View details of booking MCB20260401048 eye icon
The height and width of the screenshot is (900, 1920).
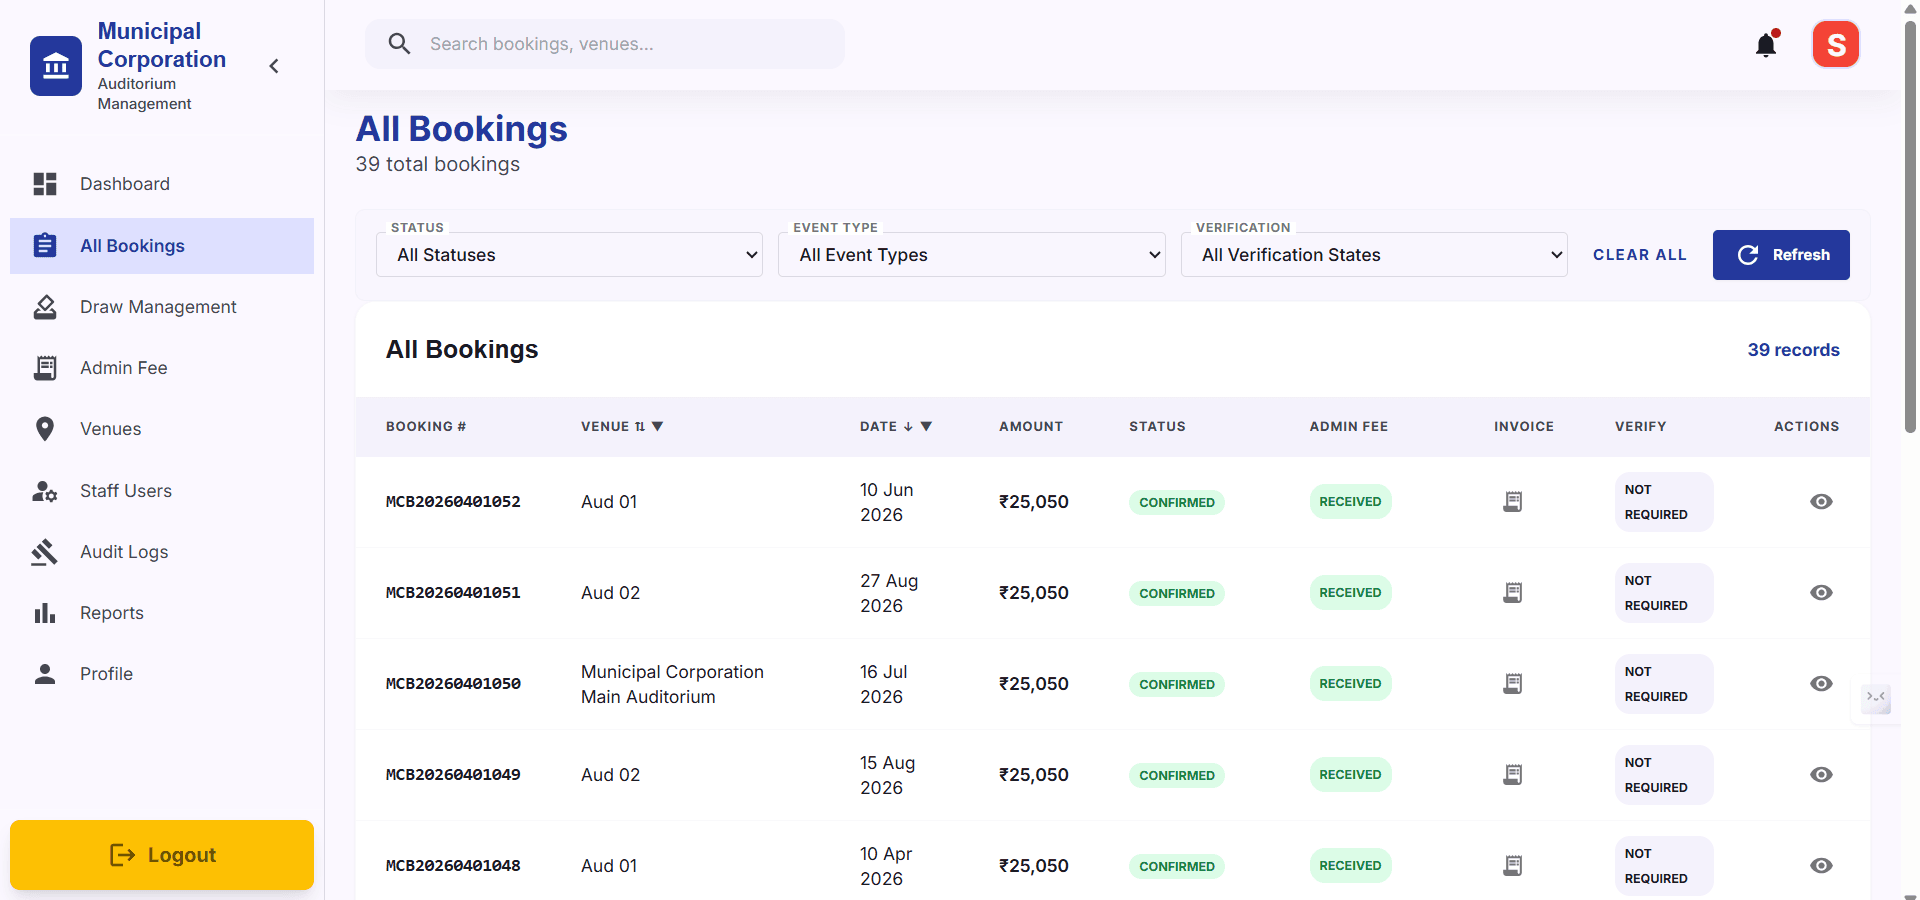point(1821,866)
